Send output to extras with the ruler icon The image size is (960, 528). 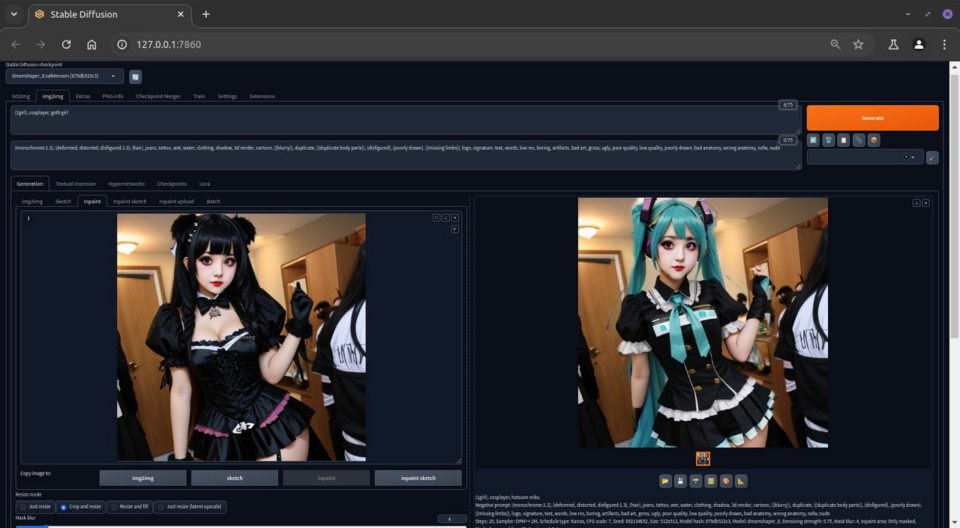741,481
